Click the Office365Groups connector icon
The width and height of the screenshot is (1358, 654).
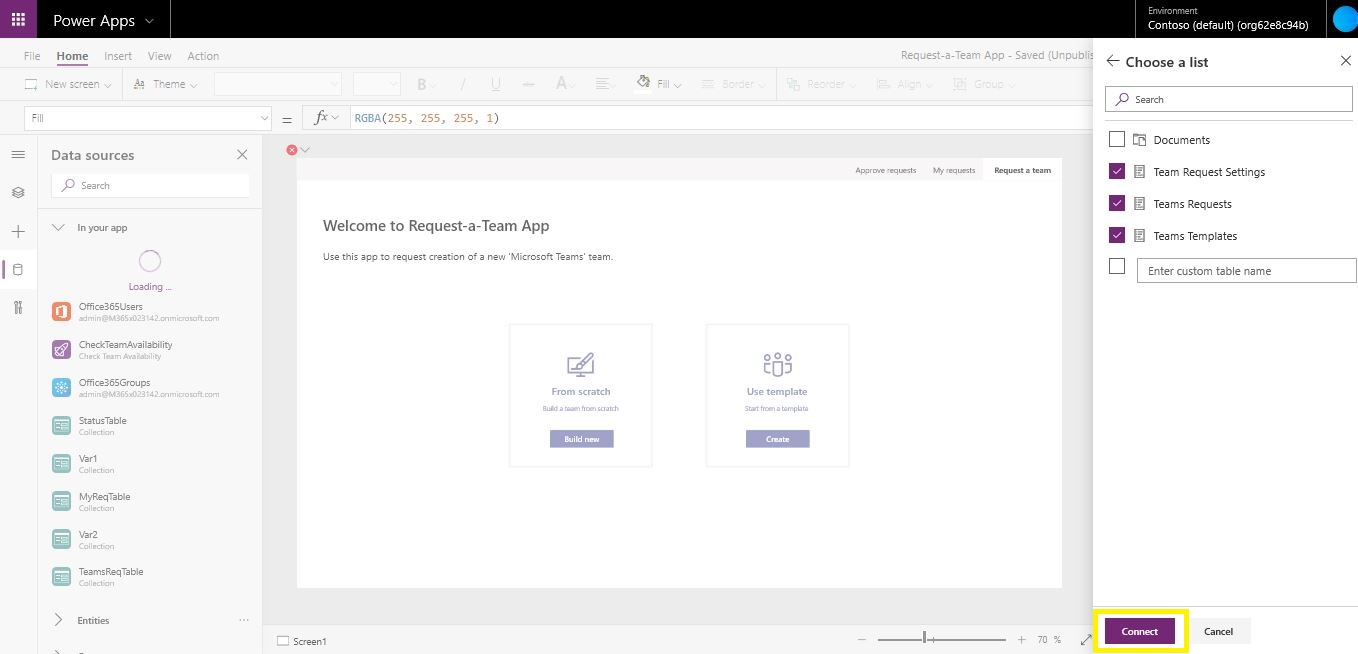pos(61,387)
